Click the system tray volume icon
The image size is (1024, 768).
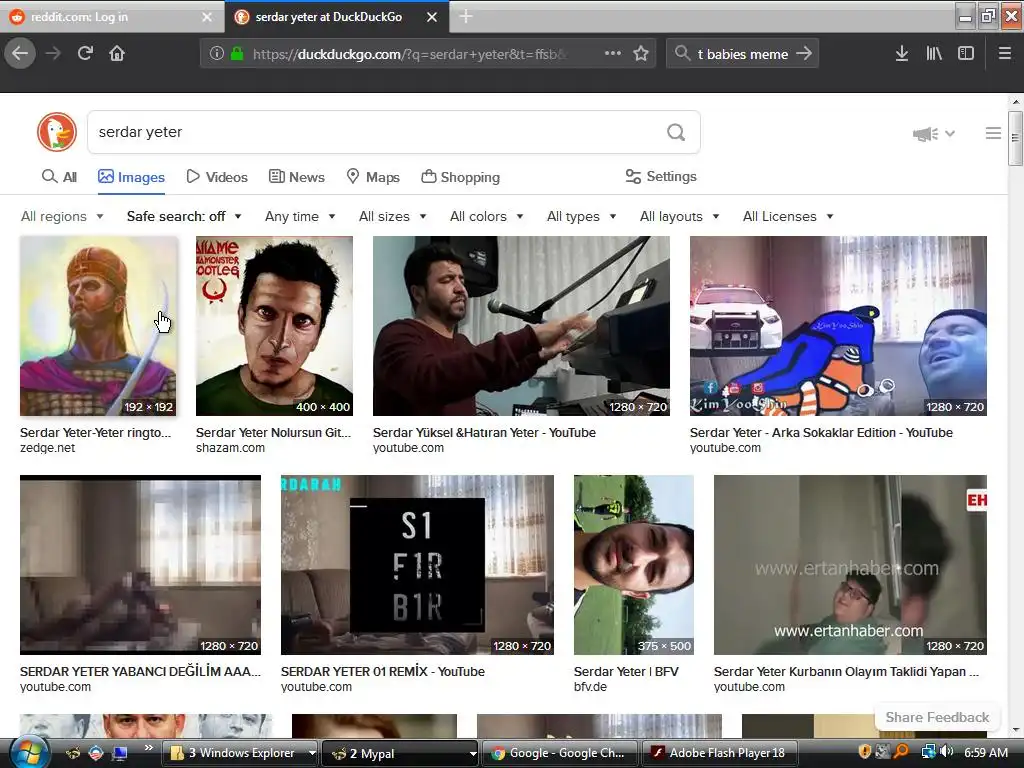[x=947, y=752]
